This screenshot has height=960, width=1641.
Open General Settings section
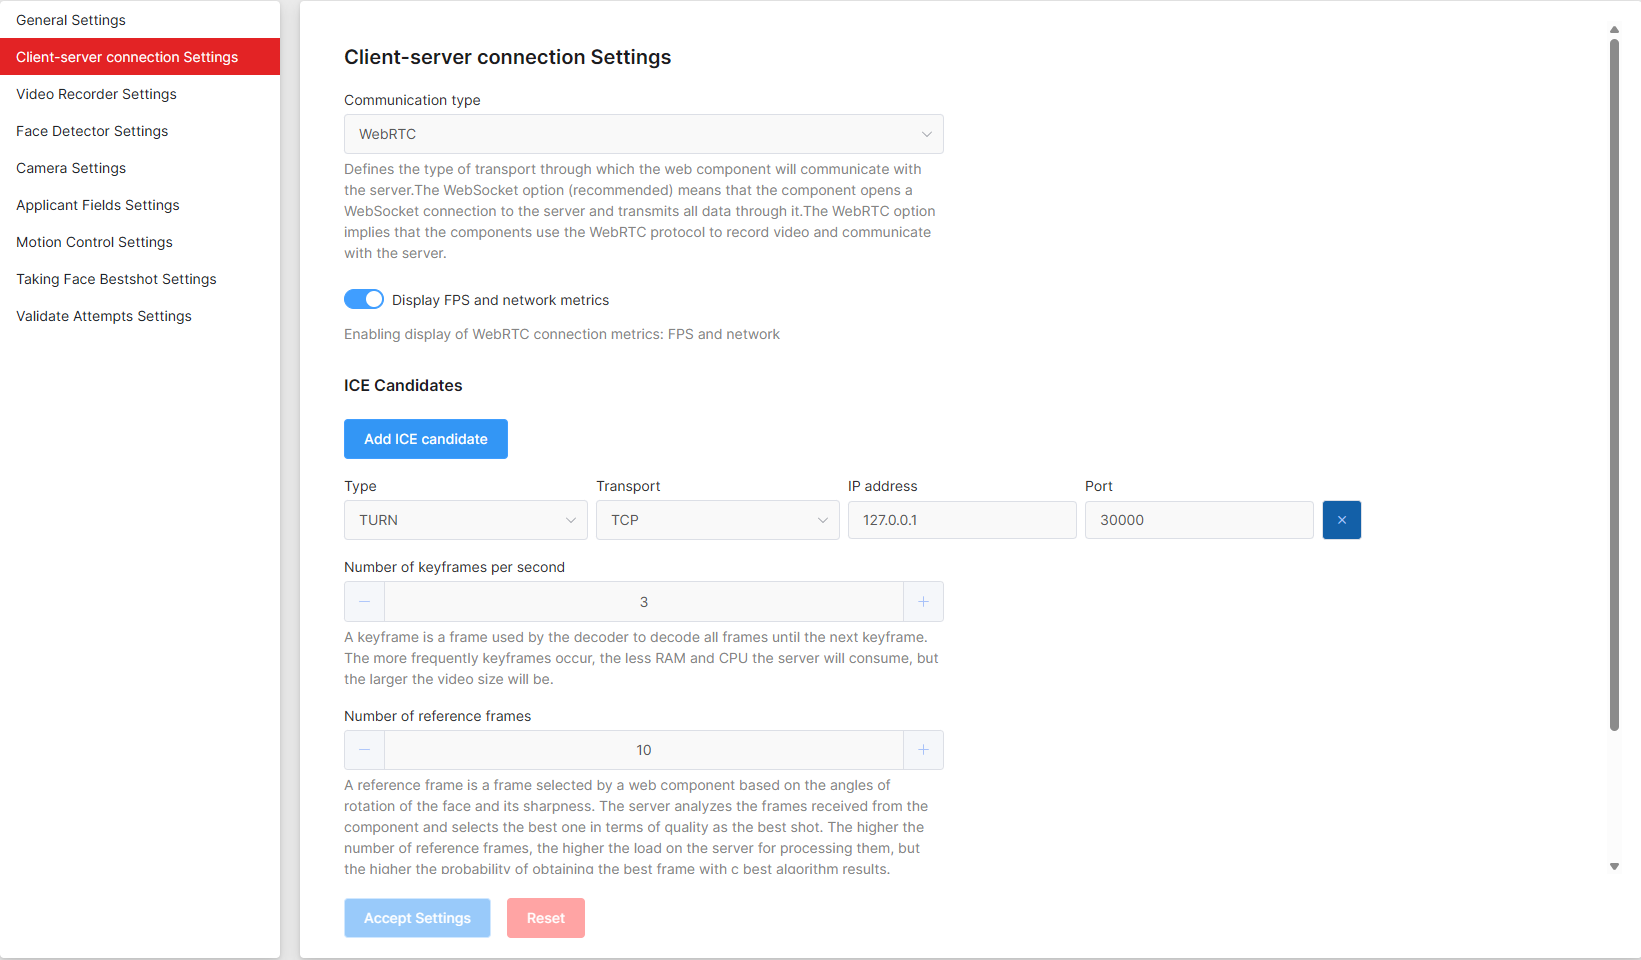coord(71,20)
